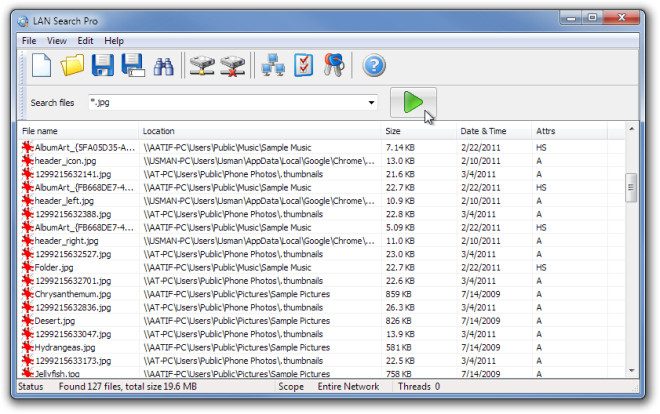Screen dimensions: 660x414
Task: Open the File menu
Action: [x=29, y=41]
